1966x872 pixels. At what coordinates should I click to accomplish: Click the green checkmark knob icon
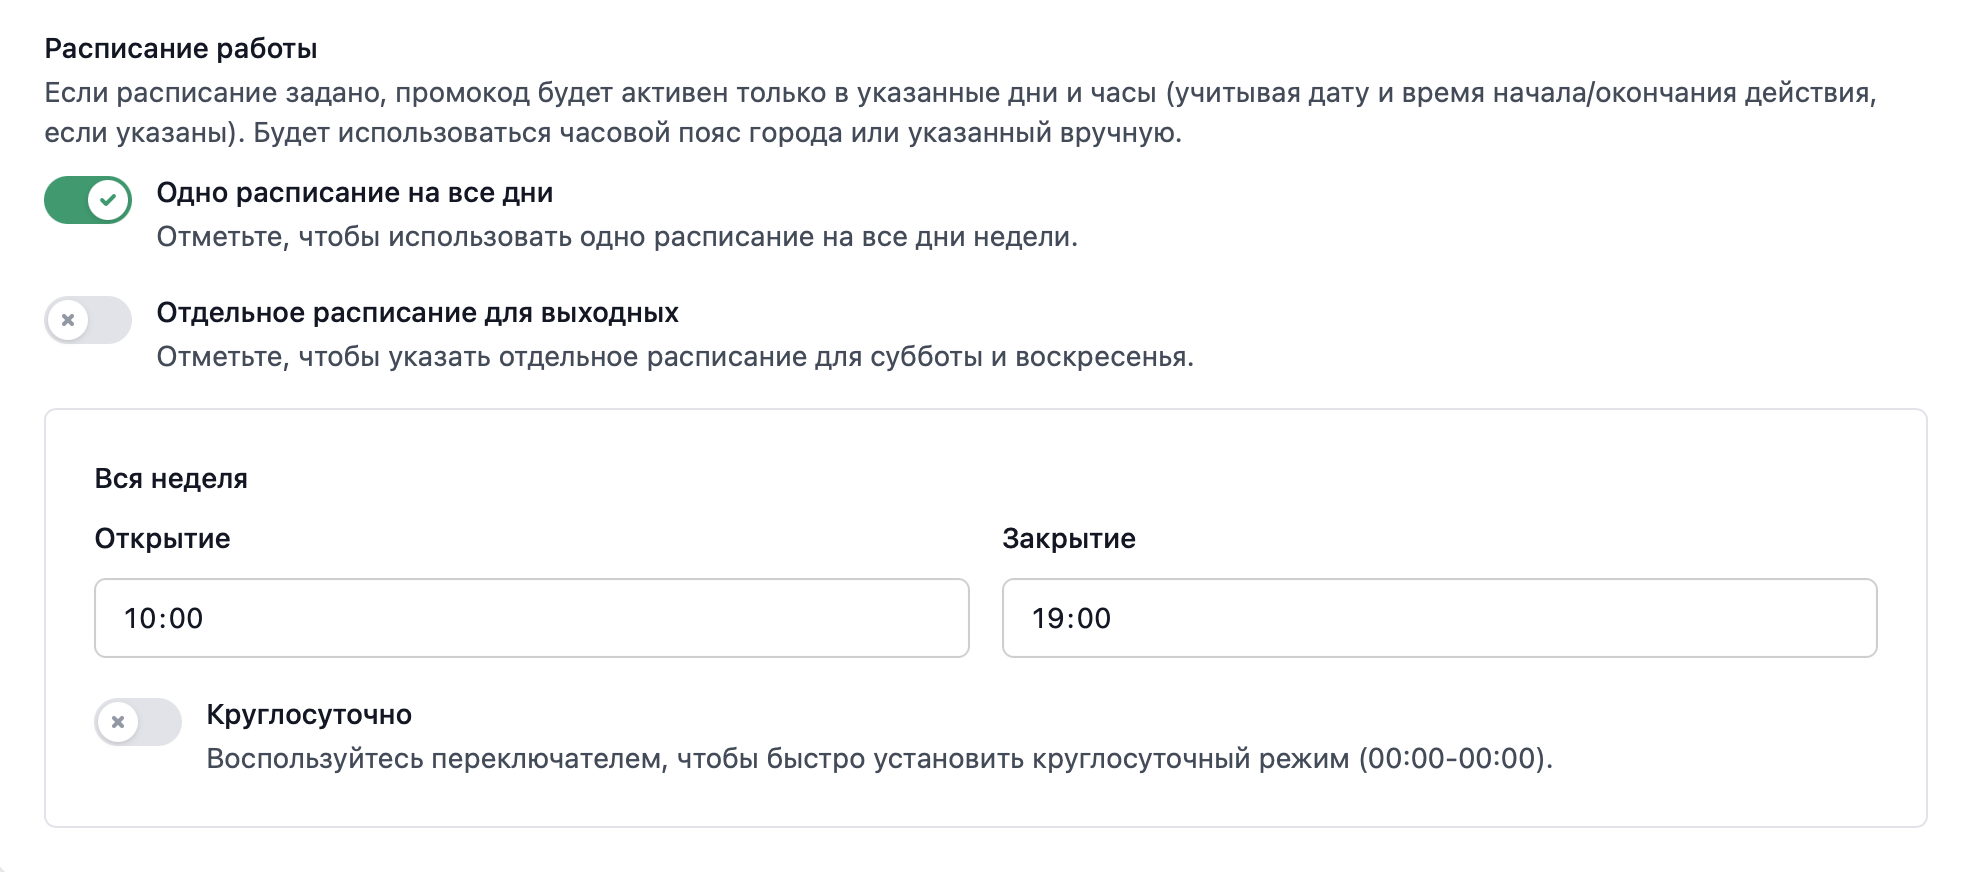point(109,200)
